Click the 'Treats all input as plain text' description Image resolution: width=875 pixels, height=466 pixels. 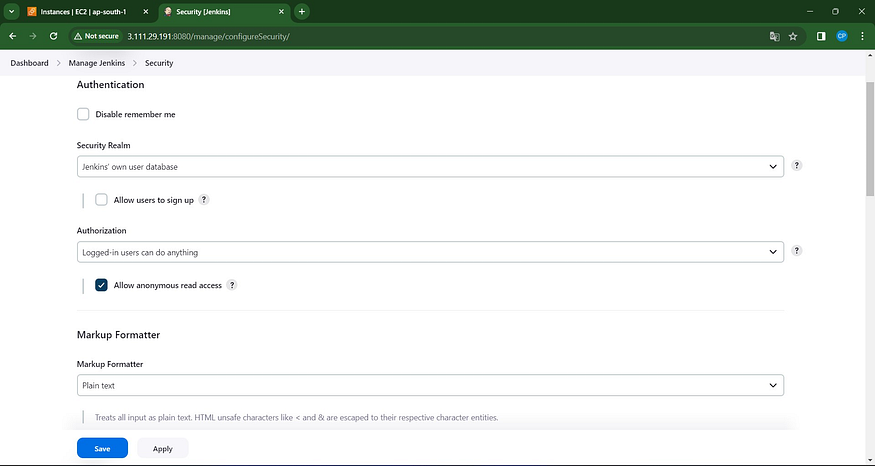(296, 417)
